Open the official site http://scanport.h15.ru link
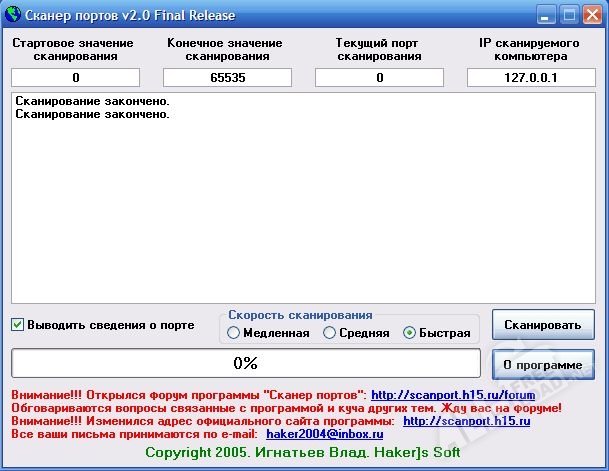The width and height of the screenshot is (609, 471). 466,421
